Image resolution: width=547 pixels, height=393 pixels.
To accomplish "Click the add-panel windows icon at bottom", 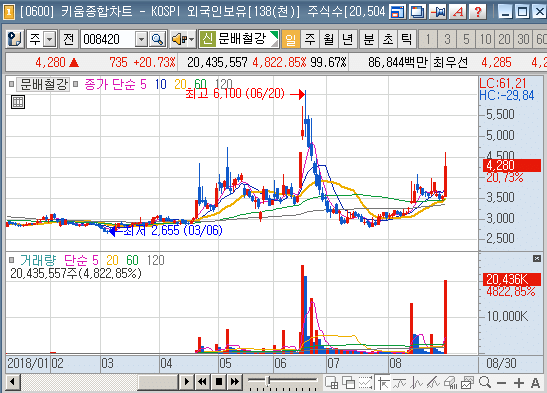I will 331,383.
